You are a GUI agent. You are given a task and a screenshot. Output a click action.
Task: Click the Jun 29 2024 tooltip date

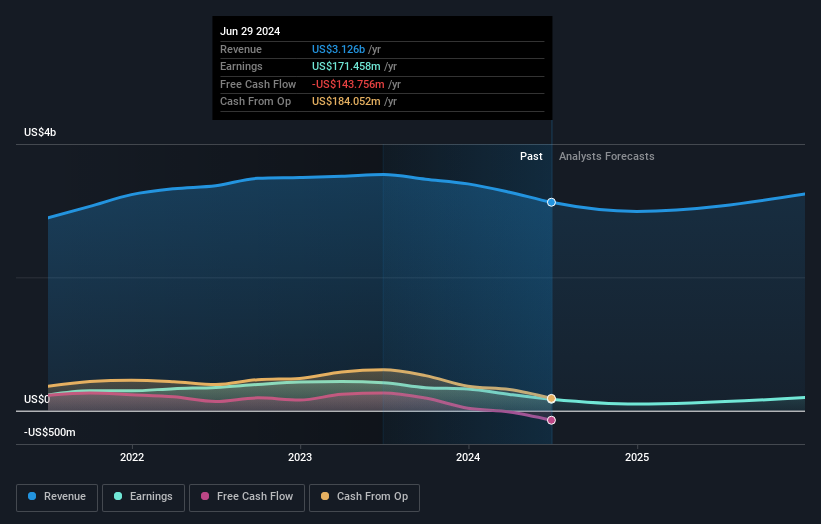[250, 31]
